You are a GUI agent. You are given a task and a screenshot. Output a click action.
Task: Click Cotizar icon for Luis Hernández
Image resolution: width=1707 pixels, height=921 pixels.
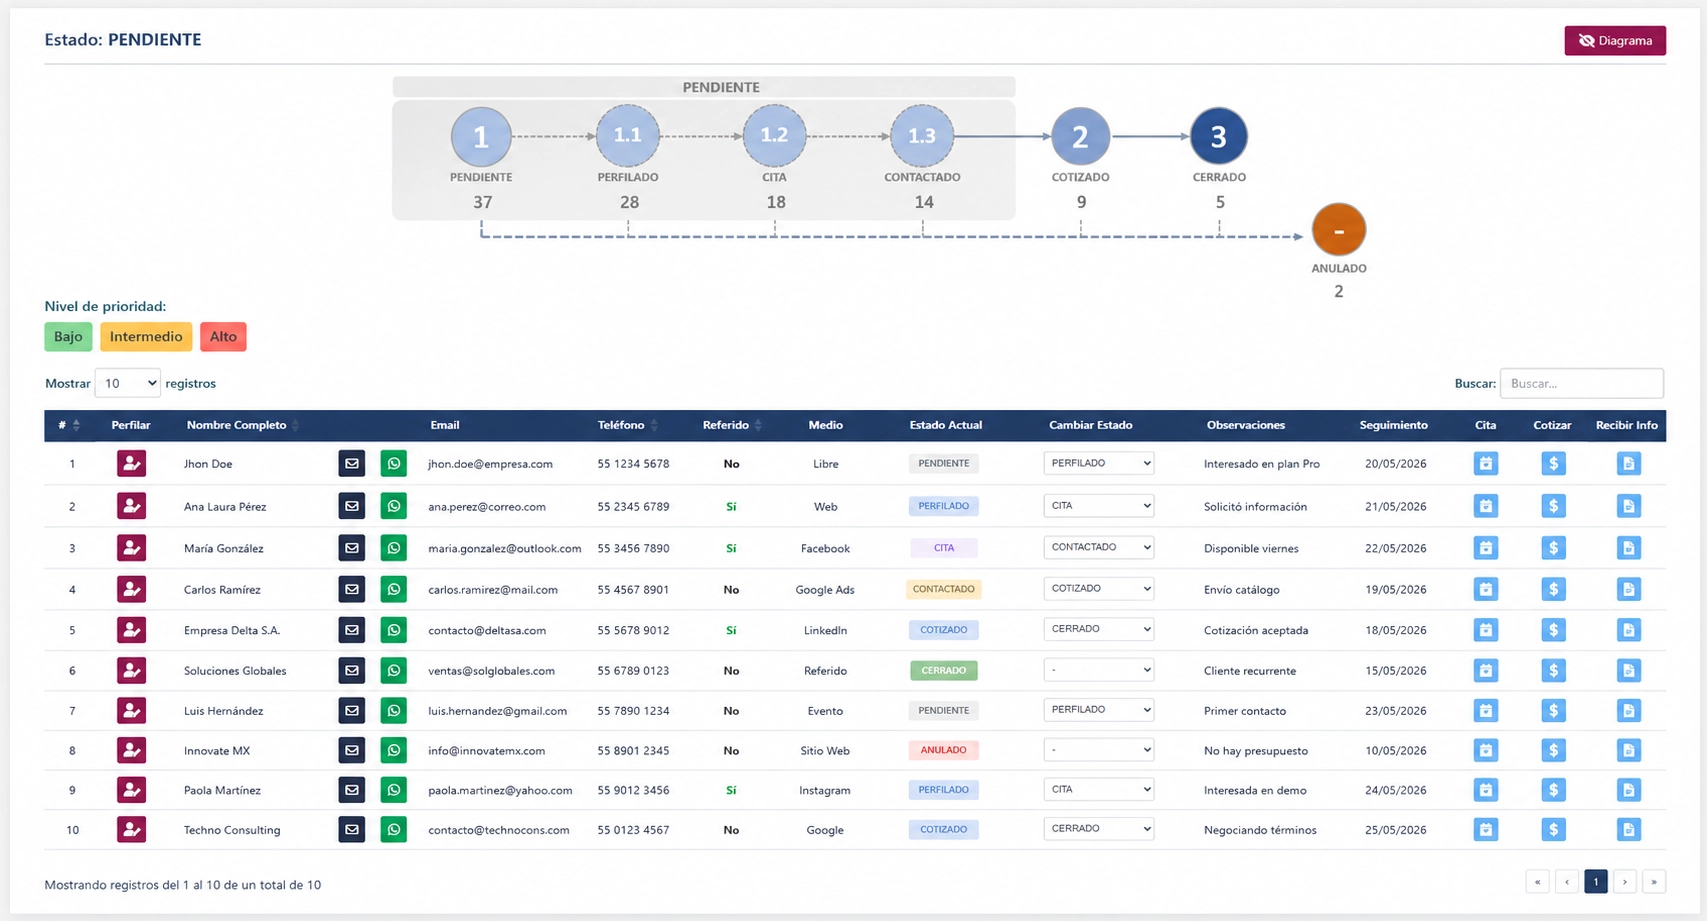tap(1553, 710)
